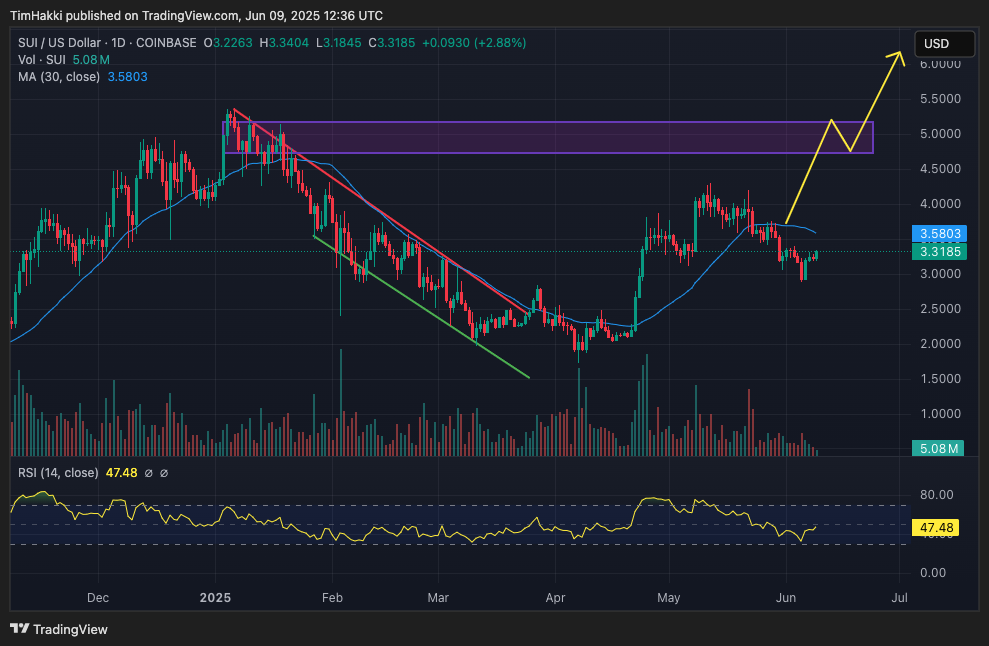
Task: Click the Dec label on time axis
Action: click(x=98, y=597)
